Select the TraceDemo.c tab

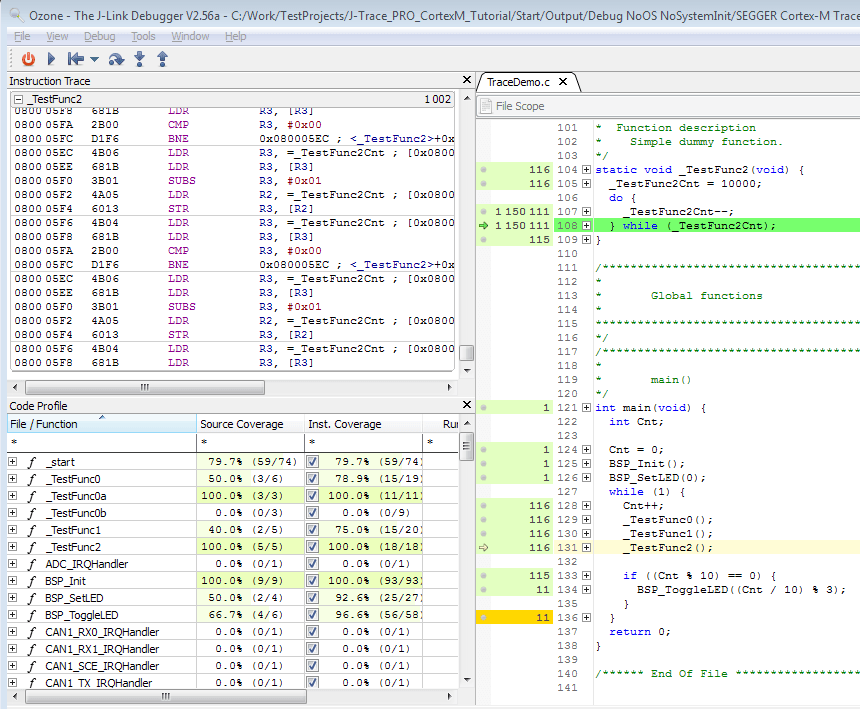click(x=518, y=82)
